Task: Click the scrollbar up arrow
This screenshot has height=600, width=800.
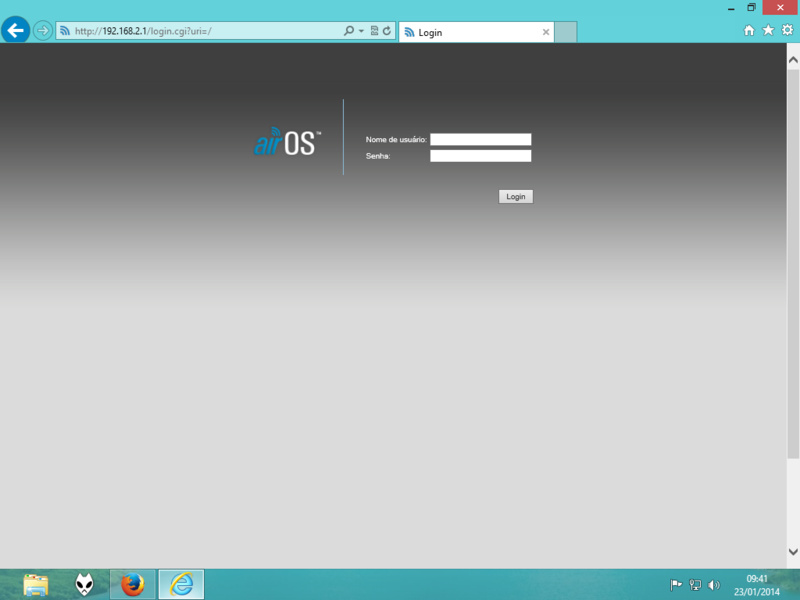Action: [793, 60]
